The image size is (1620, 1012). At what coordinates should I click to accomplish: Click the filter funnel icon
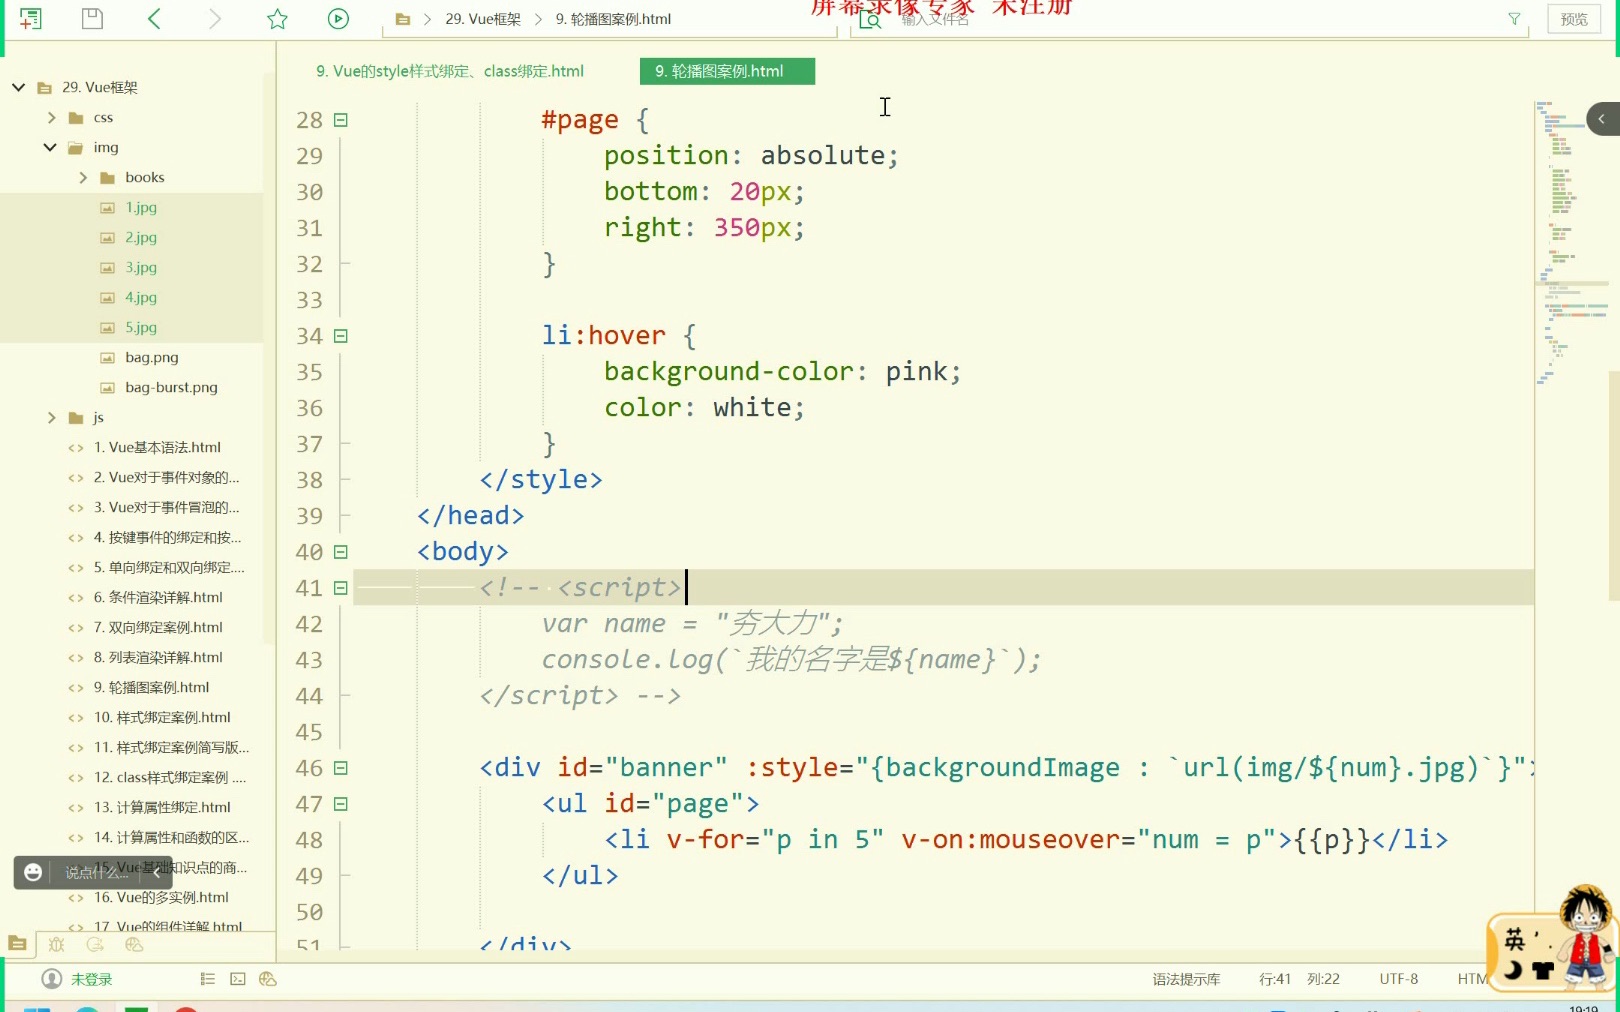click(1514, 19)
